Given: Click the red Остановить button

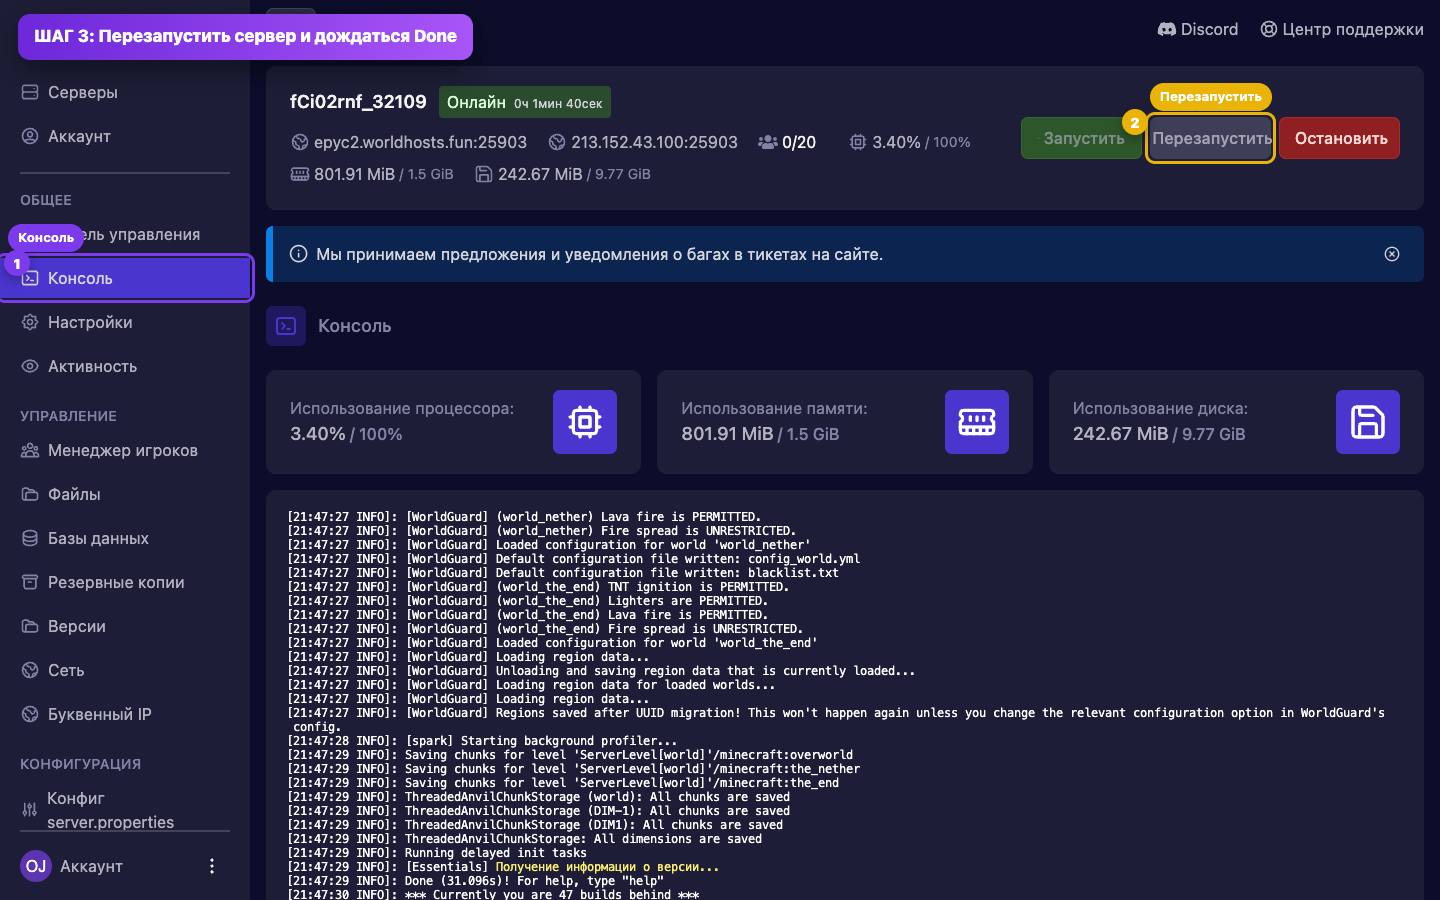Looking at the screenshot, I should click(x=1340, y=138).
